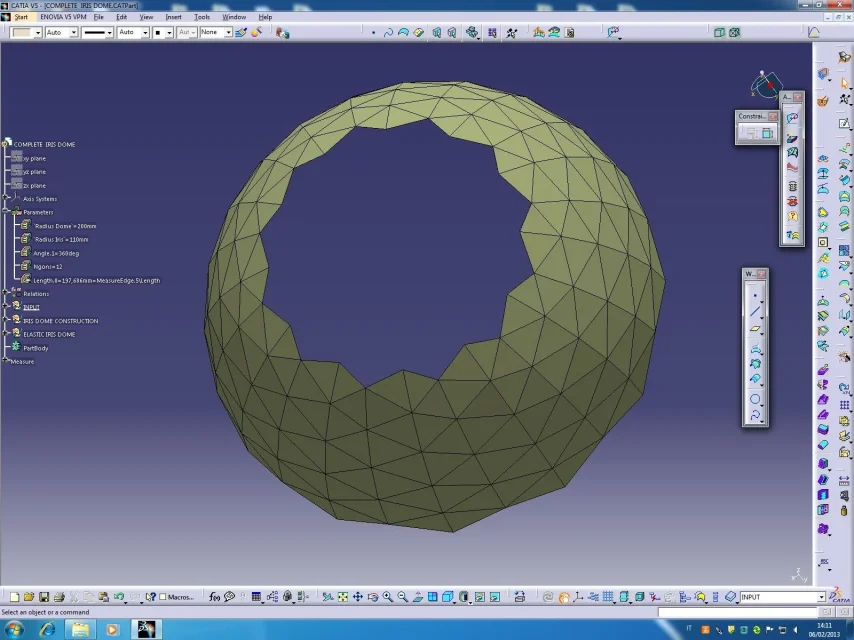Expand the Axis Systems node
This screenshot has height=640, width=854.
pos(5,197)
